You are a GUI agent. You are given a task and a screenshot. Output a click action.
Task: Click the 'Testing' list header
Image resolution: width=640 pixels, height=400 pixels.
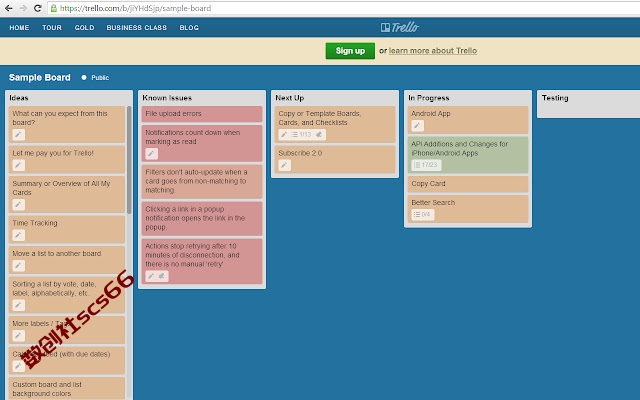tap(555, 98)
